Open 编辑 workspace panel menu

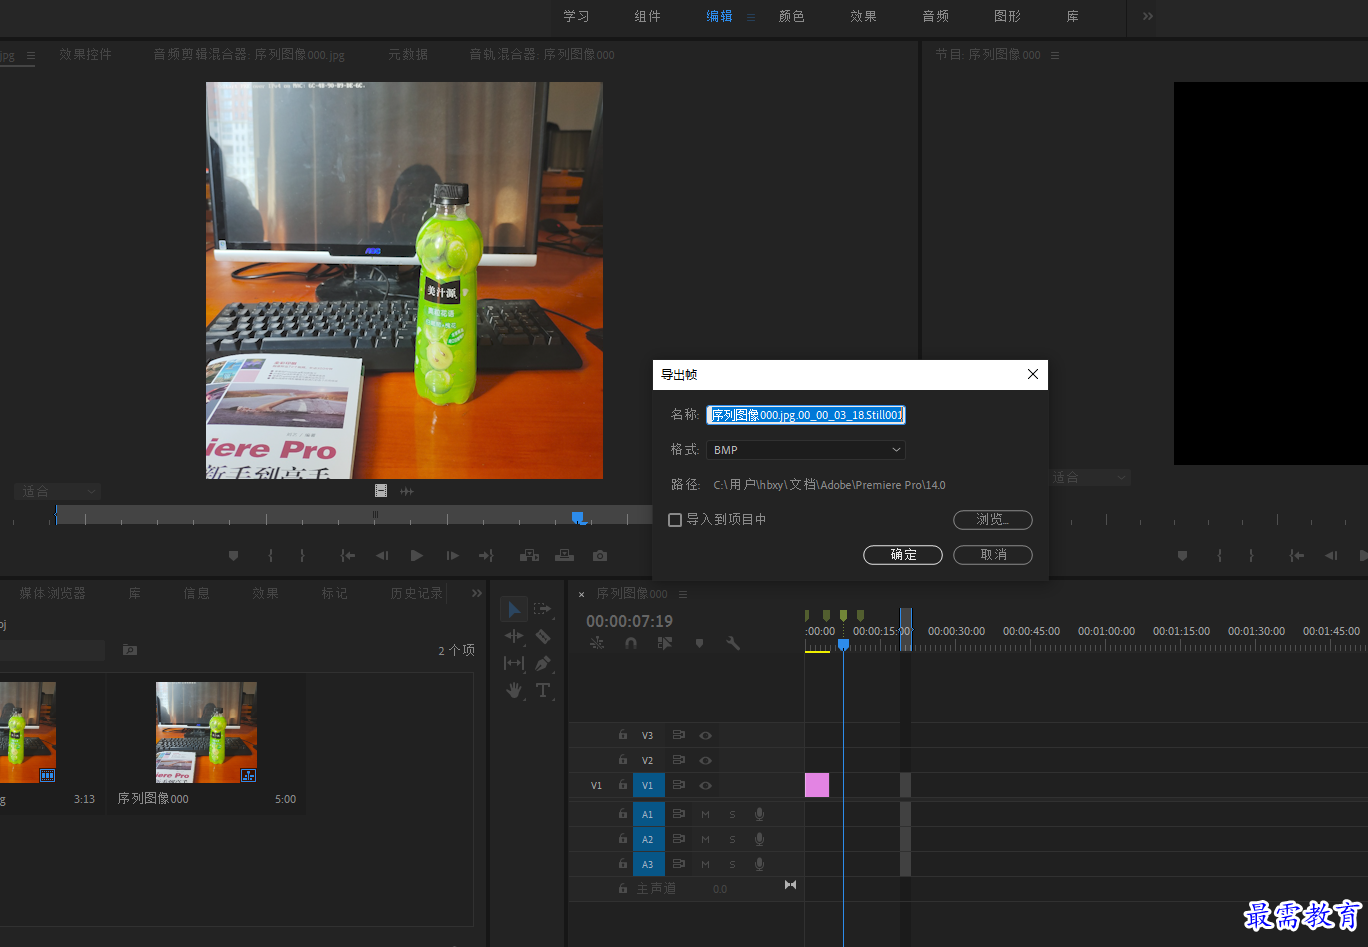coord(751,16)
